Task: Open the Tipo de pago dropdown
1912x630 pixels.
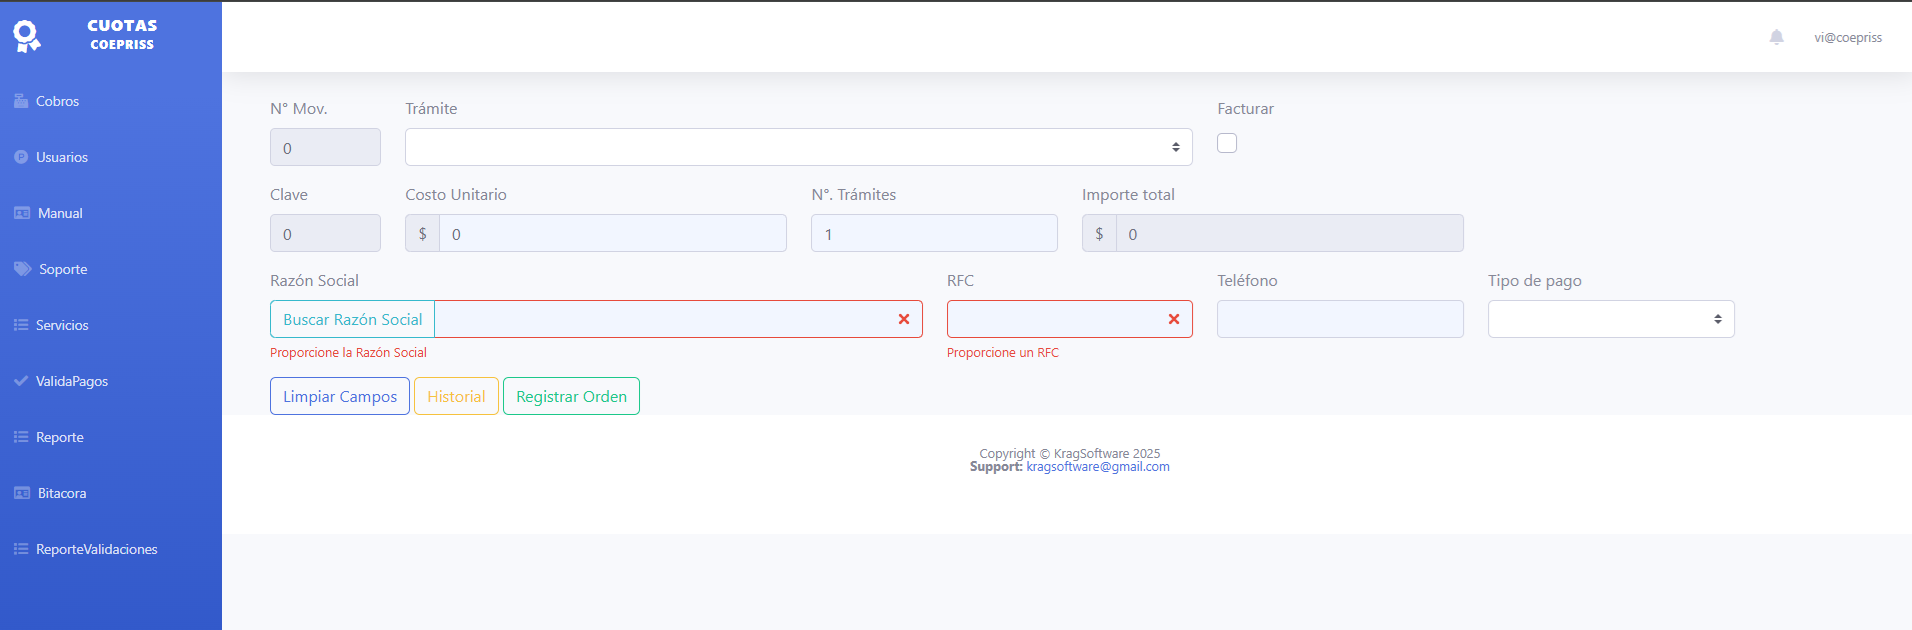Action: tap(1610, 319)
